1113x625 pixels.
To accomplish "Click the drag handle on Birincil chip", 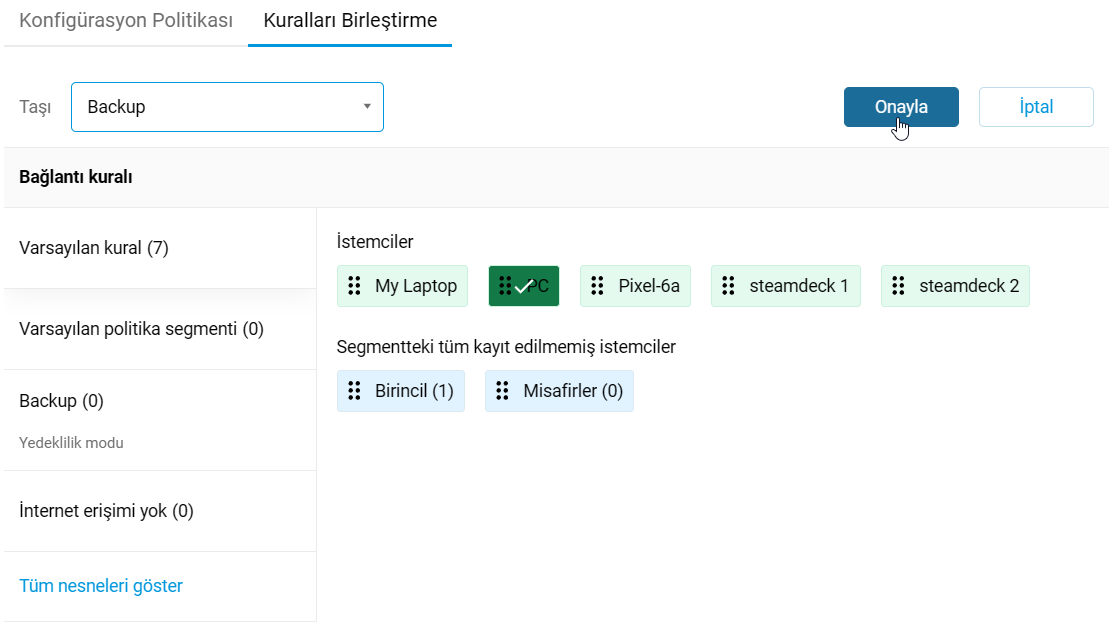I will (x=354, y=391).
